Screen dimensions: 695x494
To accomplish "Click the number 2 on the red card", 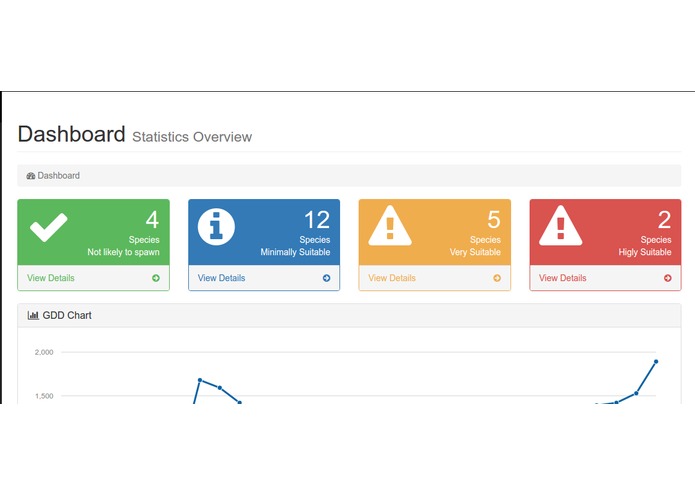I will (x=664, y=220).
